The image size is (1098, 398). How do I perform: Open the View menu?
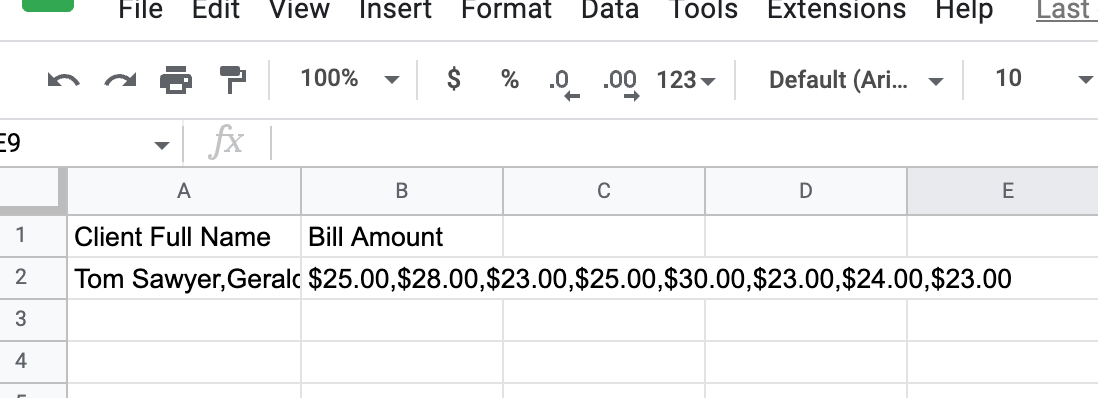(300, 10)
